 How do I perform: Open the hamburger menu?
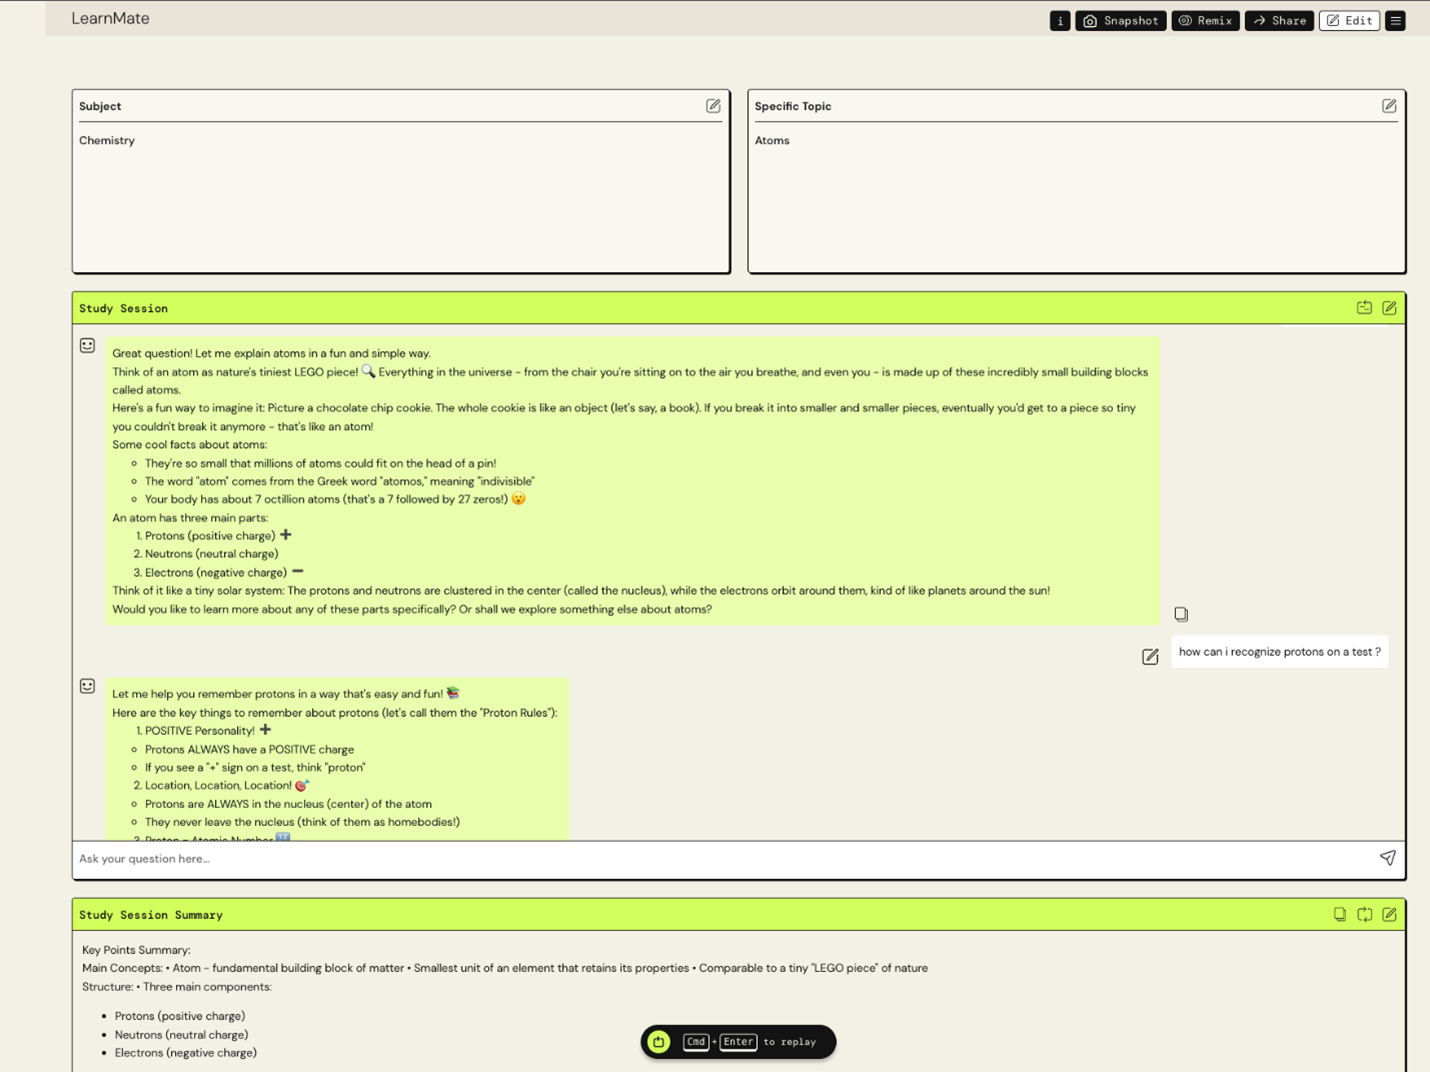pyautogui.click(x=1396, y=21)
